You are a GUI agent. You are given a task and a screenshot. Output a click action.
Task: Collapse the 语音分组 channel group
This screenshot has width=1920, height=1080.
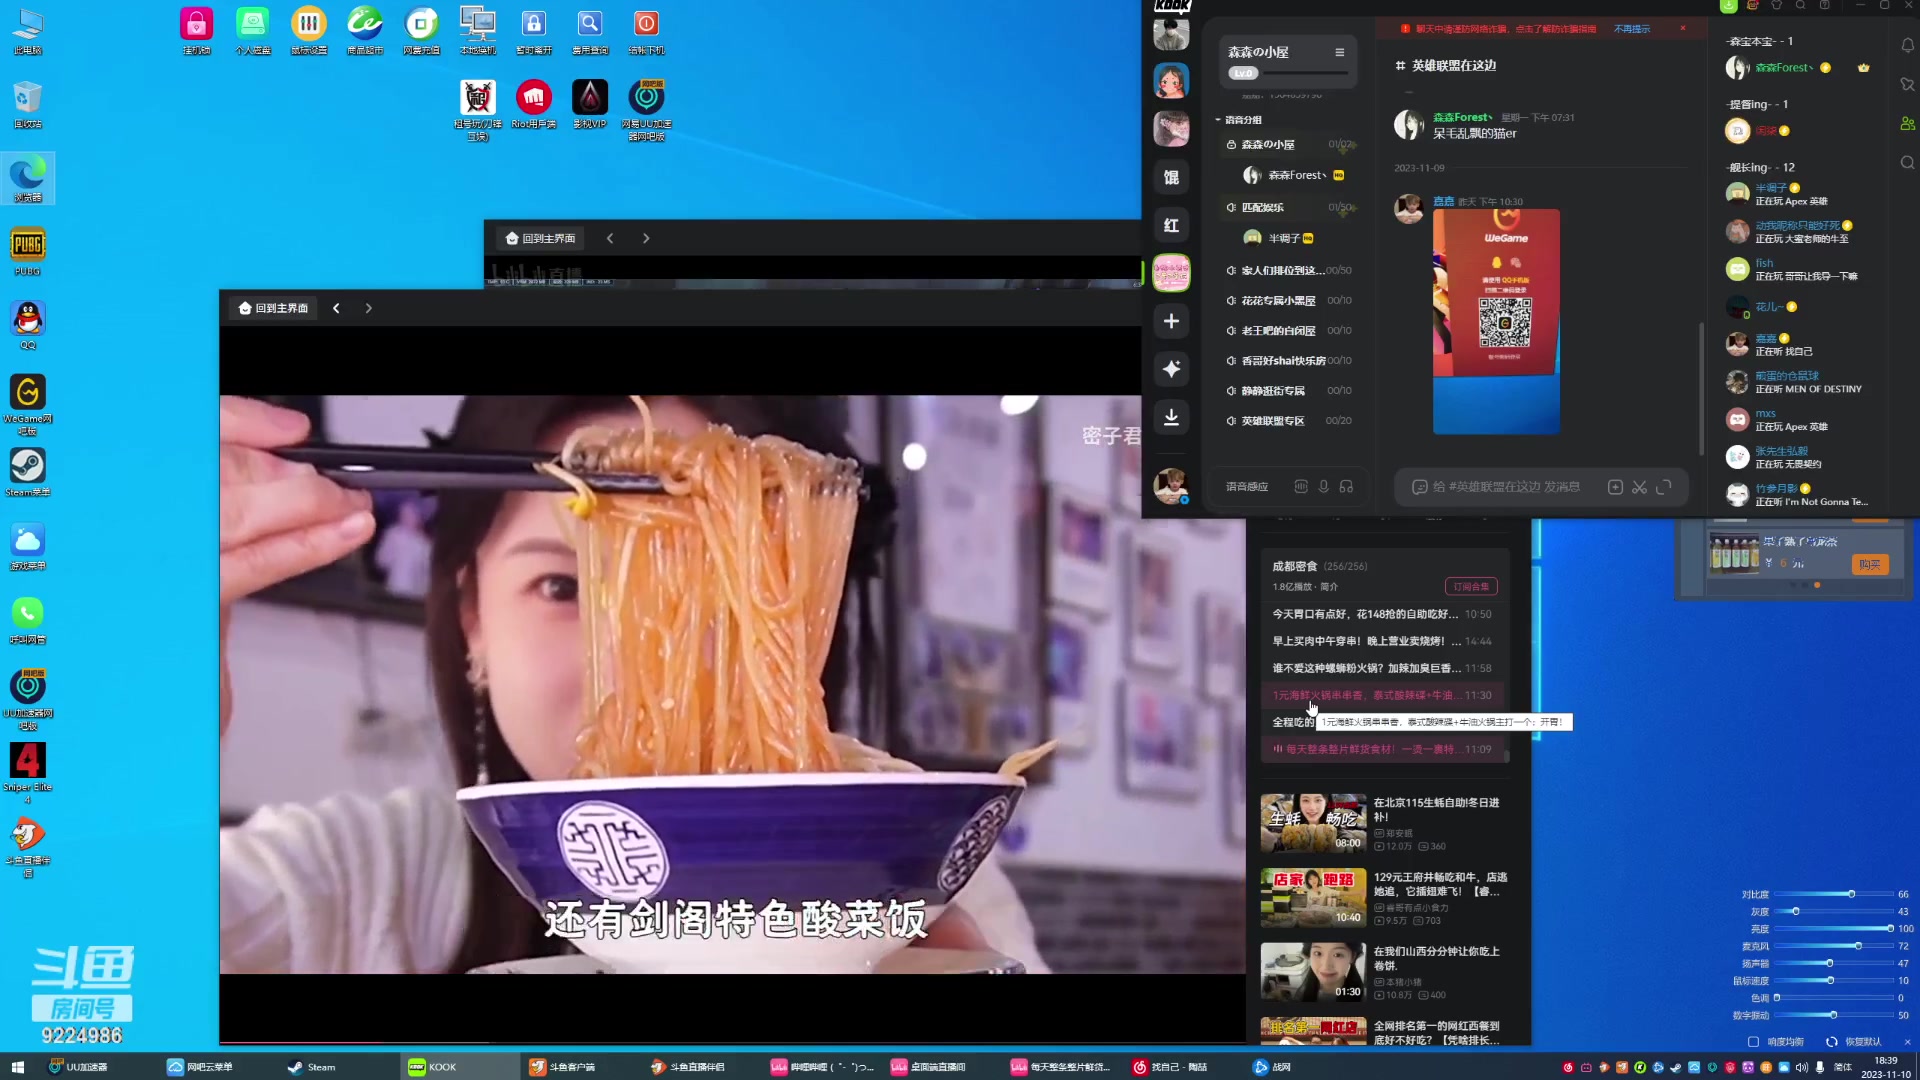click(x=1239, y=120)
